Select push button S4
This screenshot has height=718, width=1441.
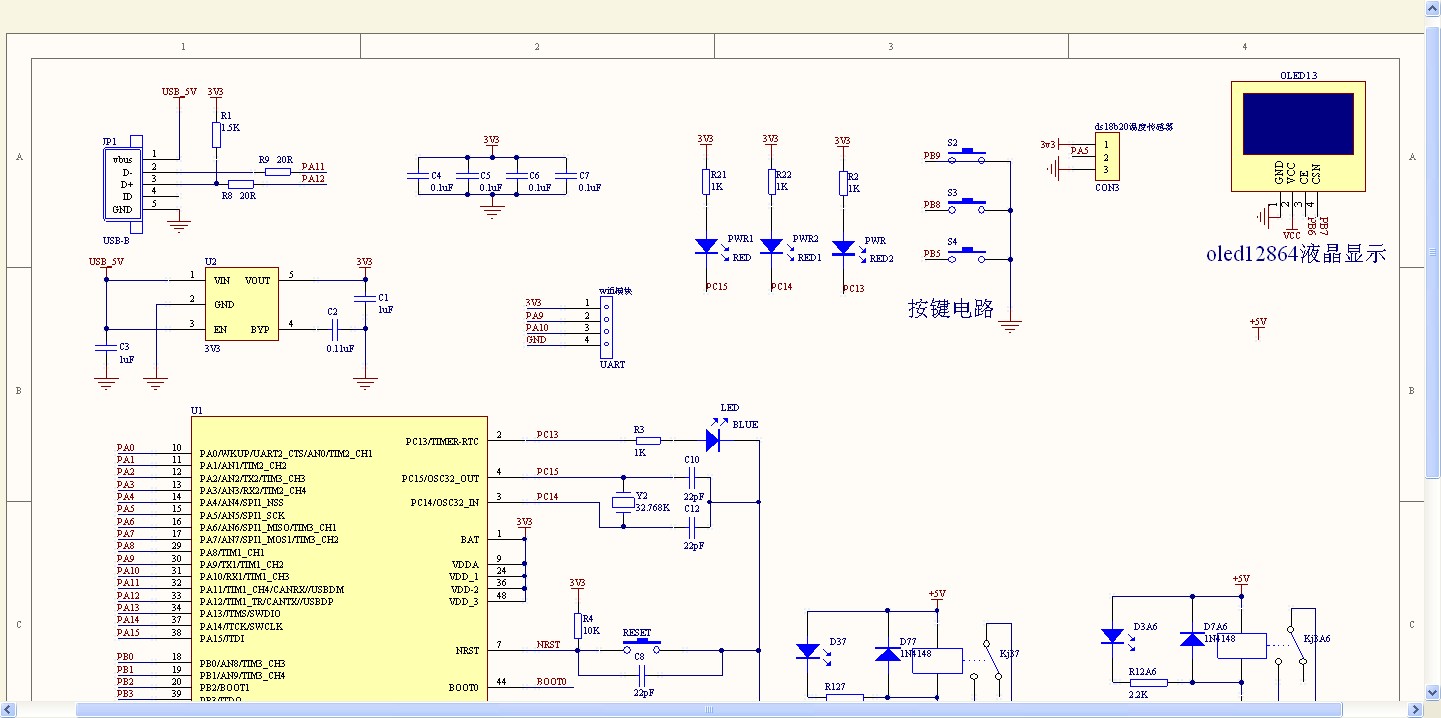(966, 256)
